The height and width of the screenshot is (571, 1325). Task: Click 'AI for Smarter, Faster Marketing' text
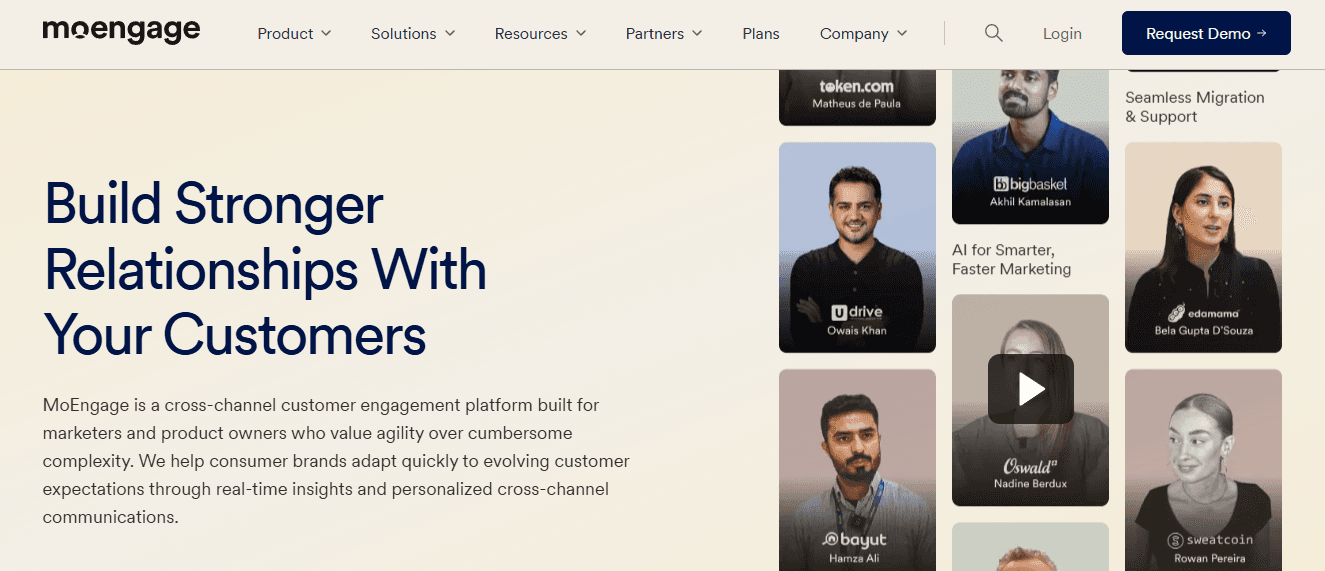[x=1011, y=259]
